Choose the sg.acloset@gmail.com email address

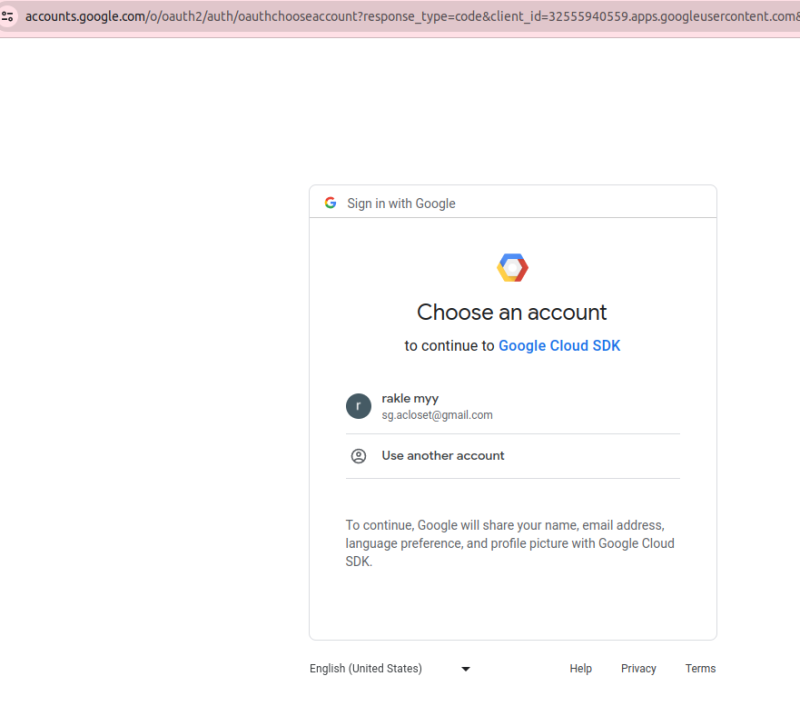pyautogui.click(x=437, y=415)
